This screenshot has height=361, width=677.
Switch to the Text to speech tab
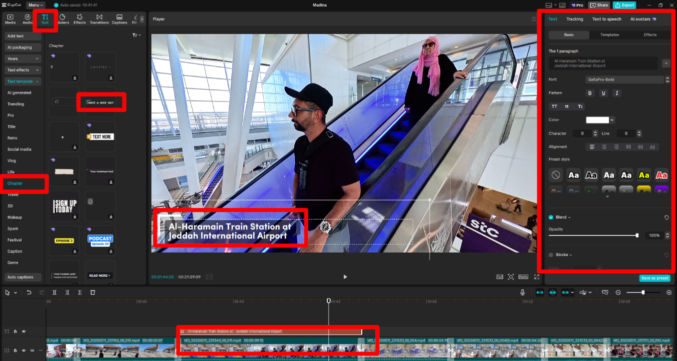pos(607,19)
